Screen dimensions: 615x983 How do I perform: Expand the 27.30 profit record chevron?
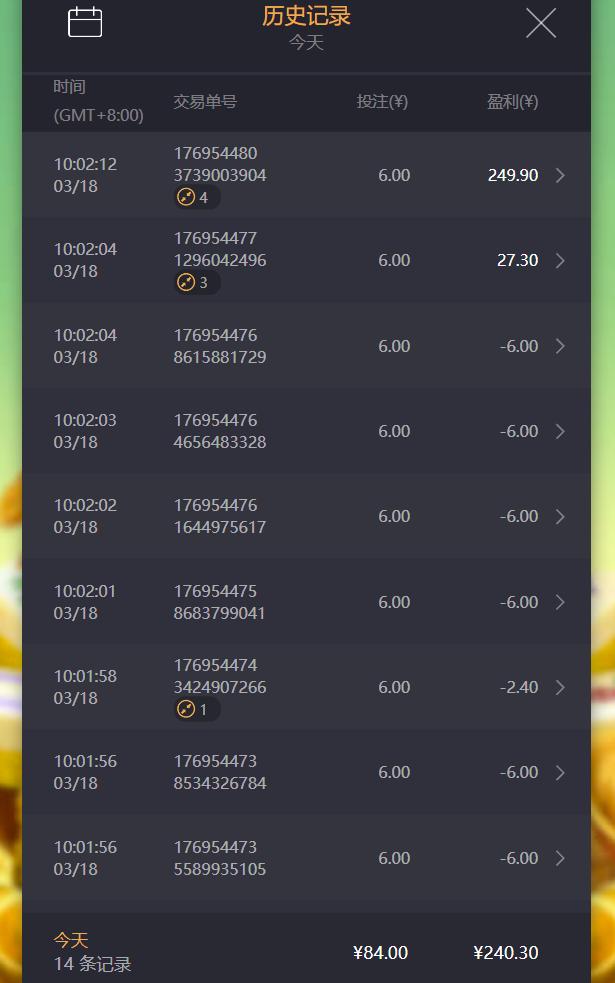pos(560,261)
